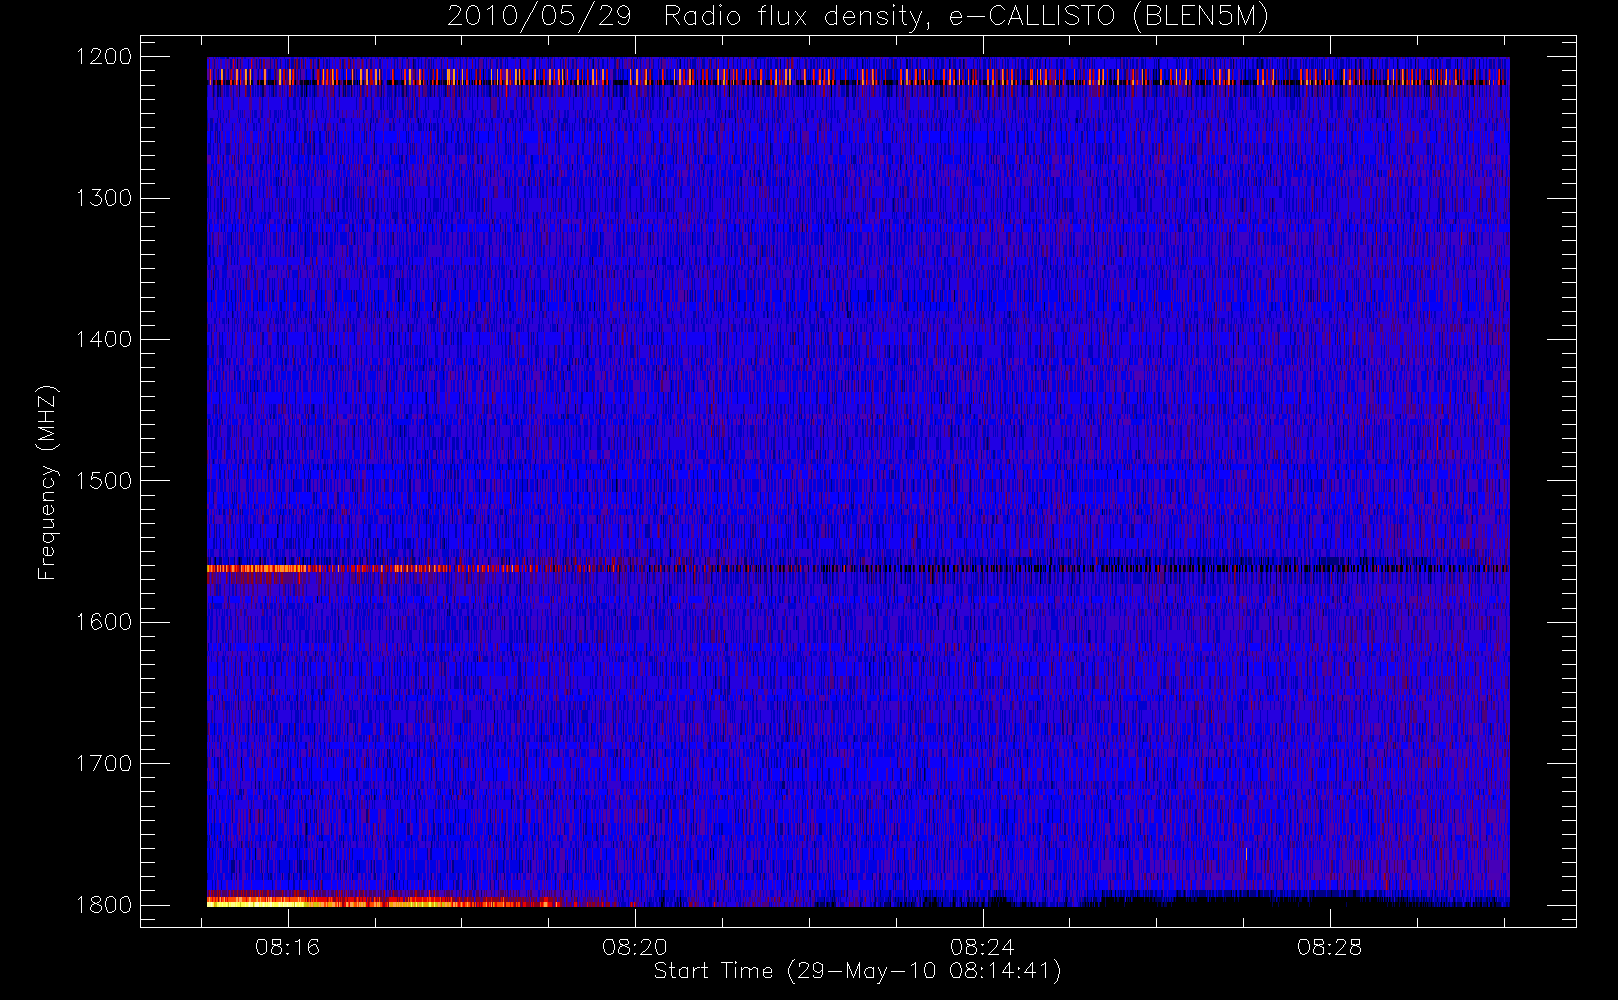This screenshot has height=1000, width=1618.
Task: Click the 1200 frequency tick label
Action: tap(104, 57)
